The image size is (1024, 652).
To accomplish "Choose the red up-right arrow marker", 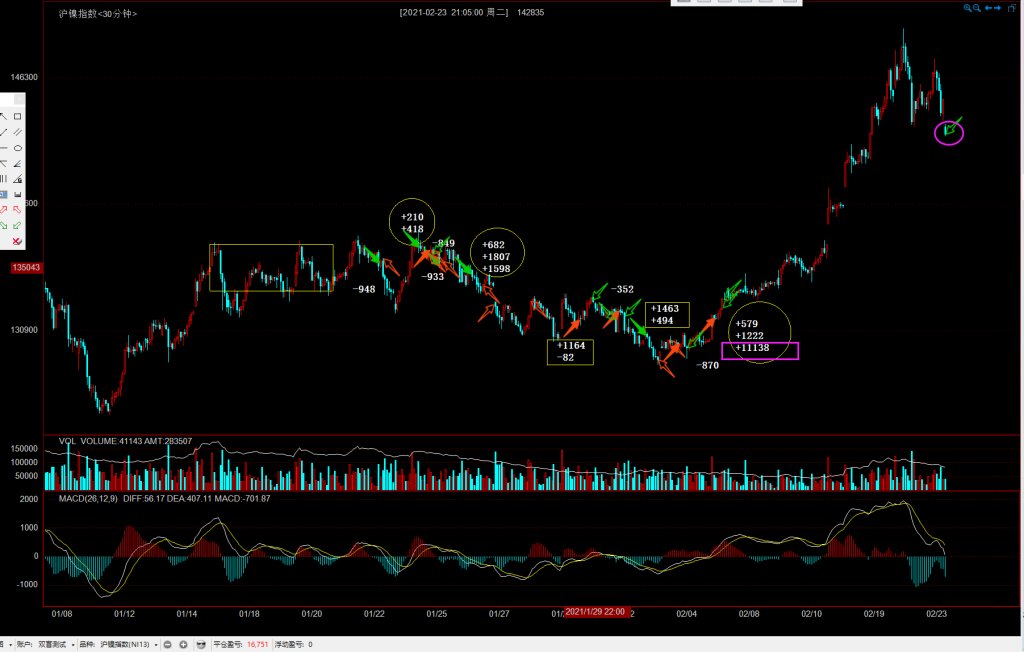I will [x=4, y=209].
